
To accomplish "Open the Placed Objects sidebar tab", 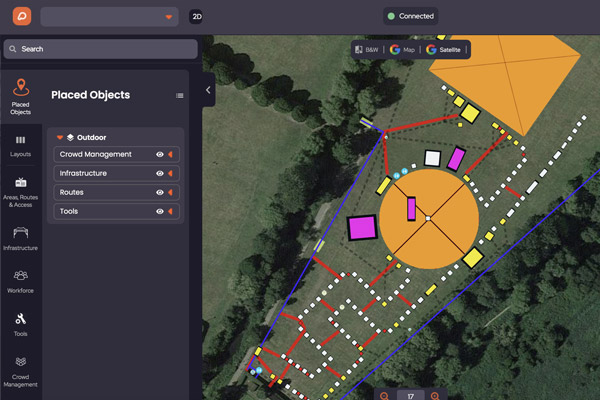I will click(21, 97).
